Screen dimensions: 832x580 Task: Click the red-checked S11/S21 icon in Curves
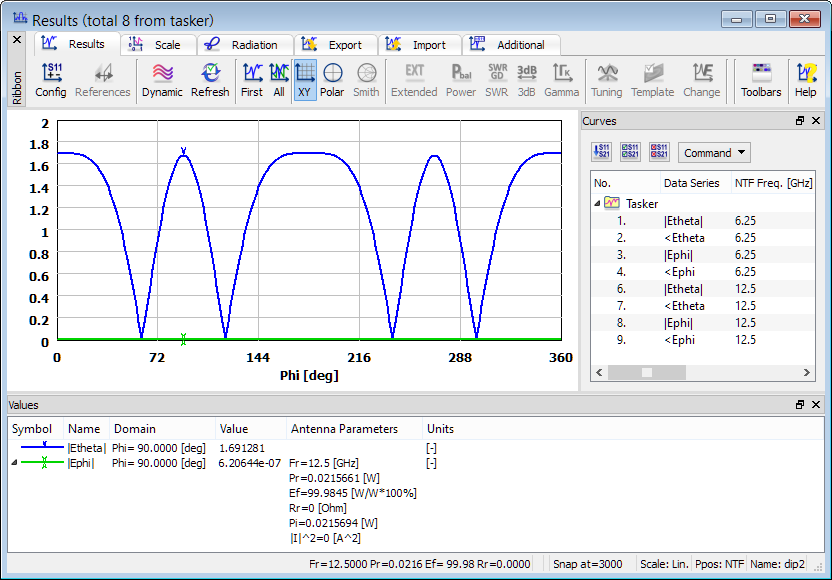coord(658,153)
